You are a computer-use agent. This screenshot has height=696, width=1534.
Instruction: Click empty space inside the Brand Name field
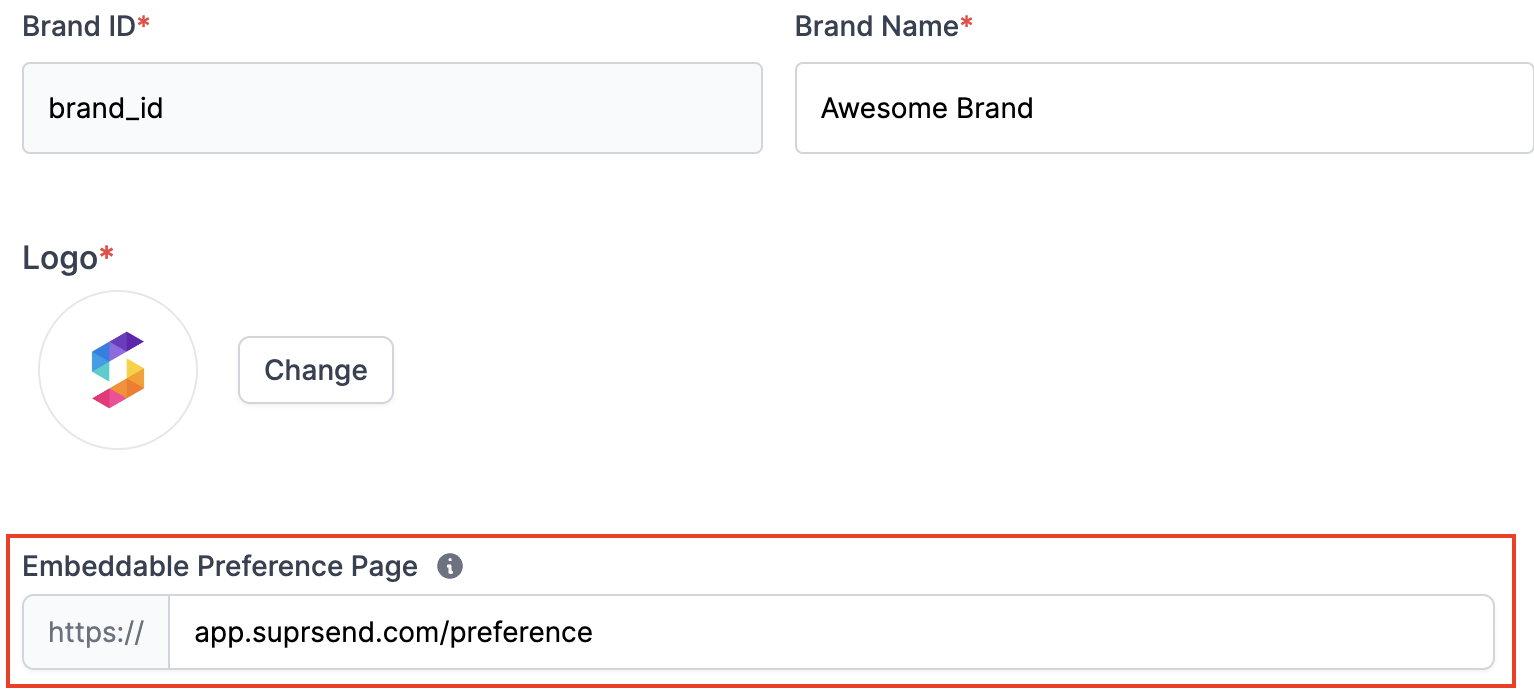pos(1300,108)
